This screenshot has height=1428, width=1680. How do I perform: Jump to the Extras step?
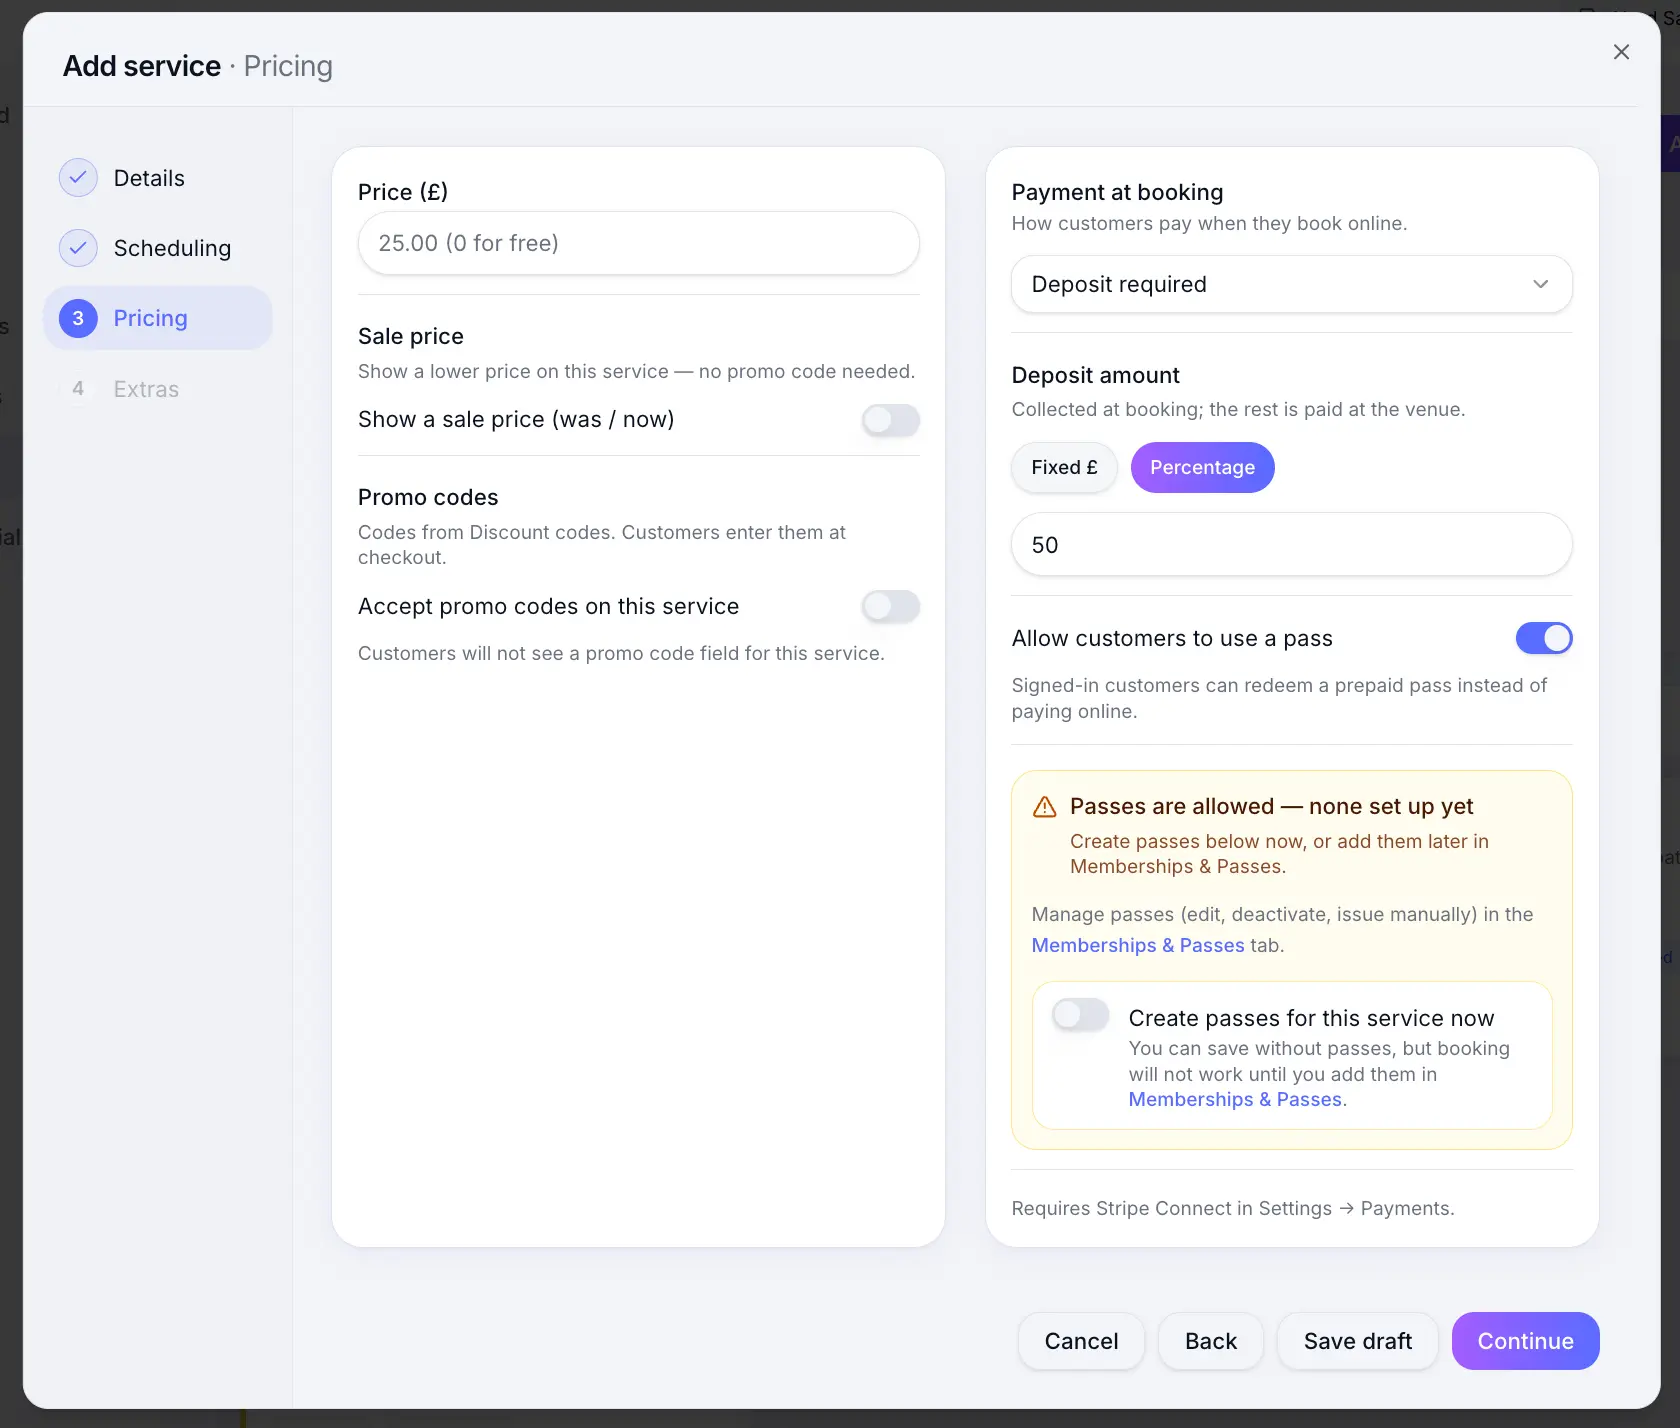pyautogui.click(x=158, y=389)
